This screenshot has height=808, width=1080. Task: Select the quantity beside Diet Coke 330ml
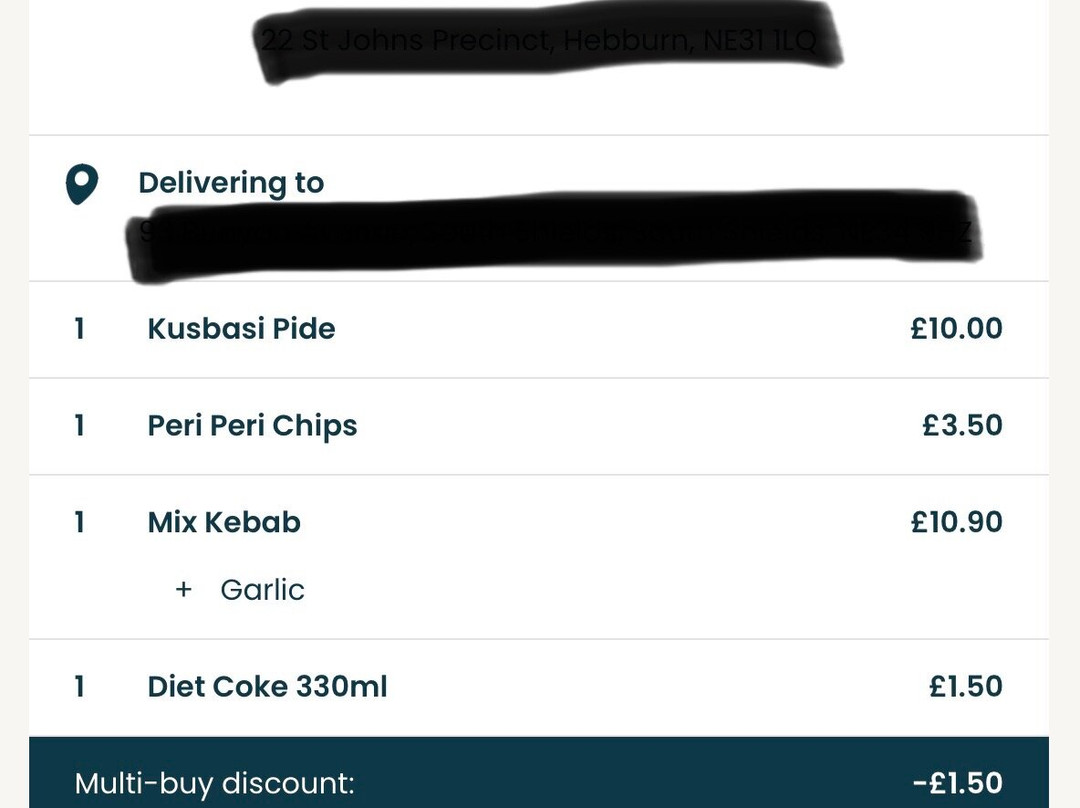pyautogui.click(x=80, y=687)
